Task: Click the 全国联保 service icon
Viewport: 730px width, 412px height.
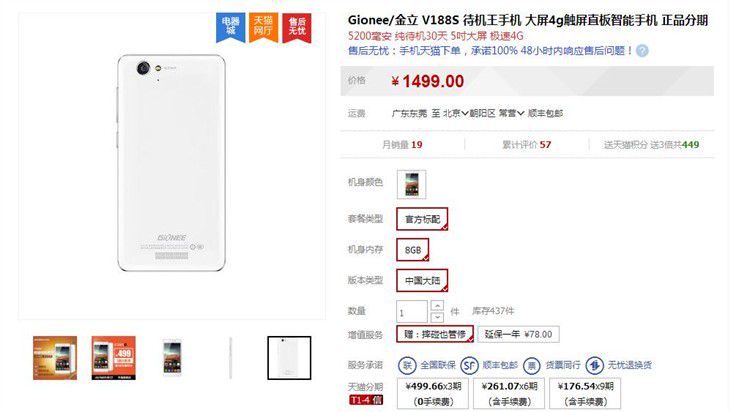Action: (x=407, y=365)
